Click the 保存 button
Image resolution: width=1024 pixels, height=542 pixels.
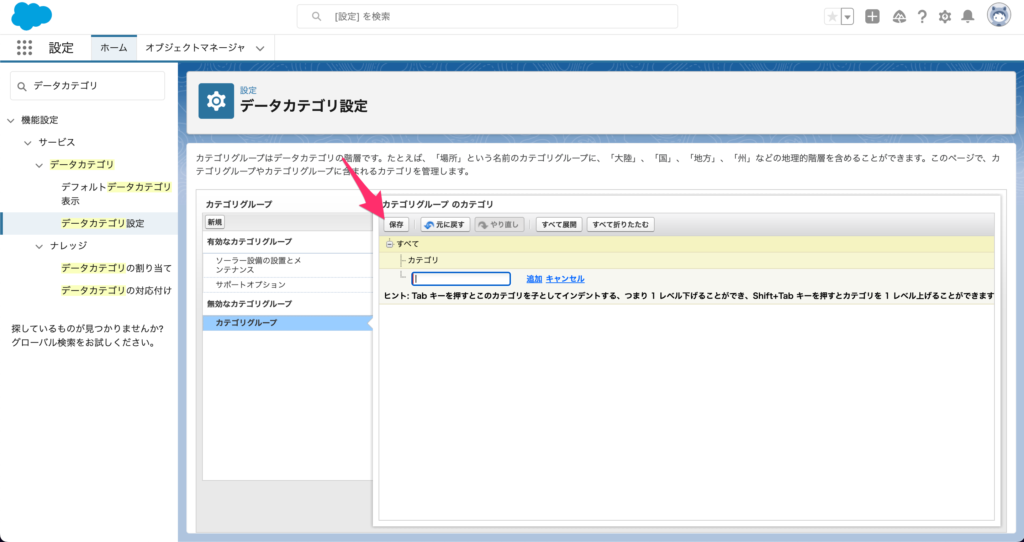click(396, 225)
